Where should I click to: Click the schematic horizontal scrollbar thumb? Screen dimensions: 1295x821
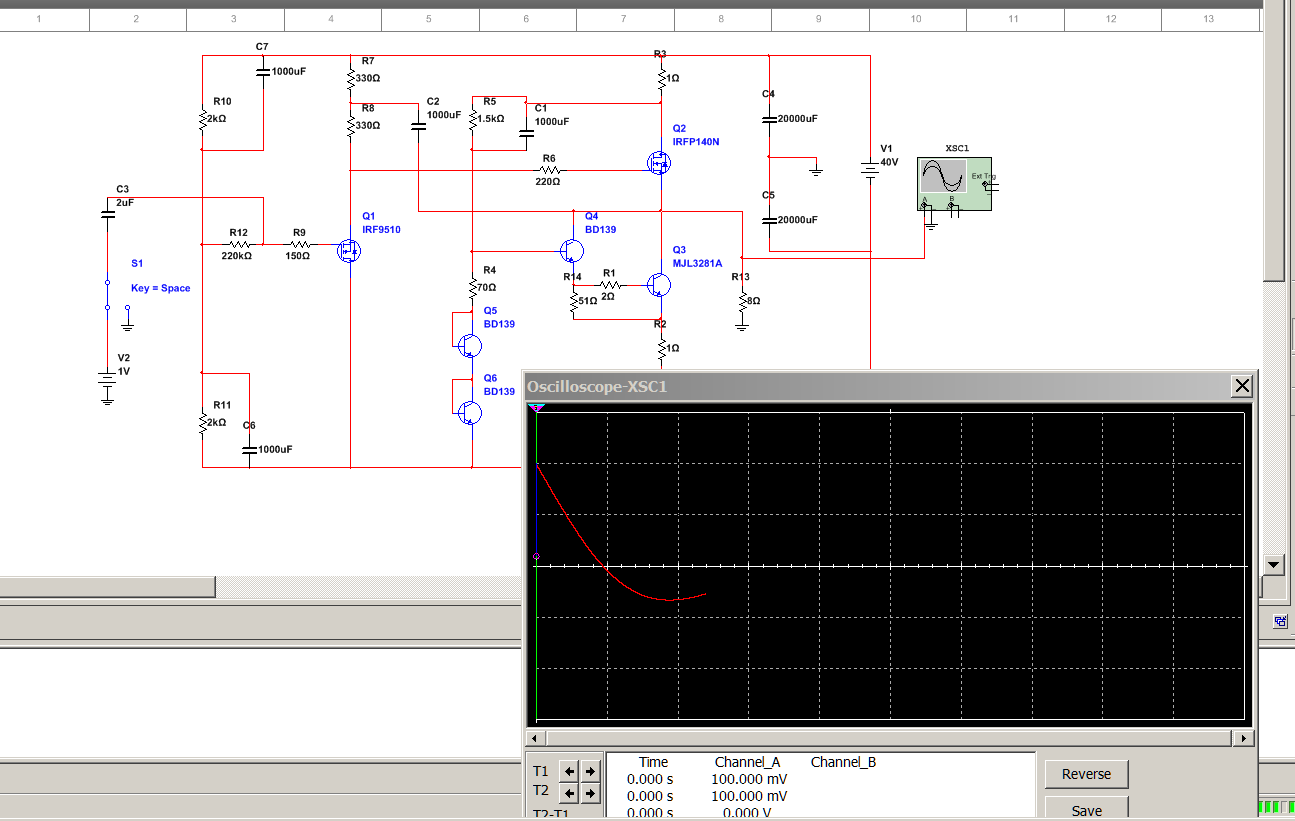point(107,587)
